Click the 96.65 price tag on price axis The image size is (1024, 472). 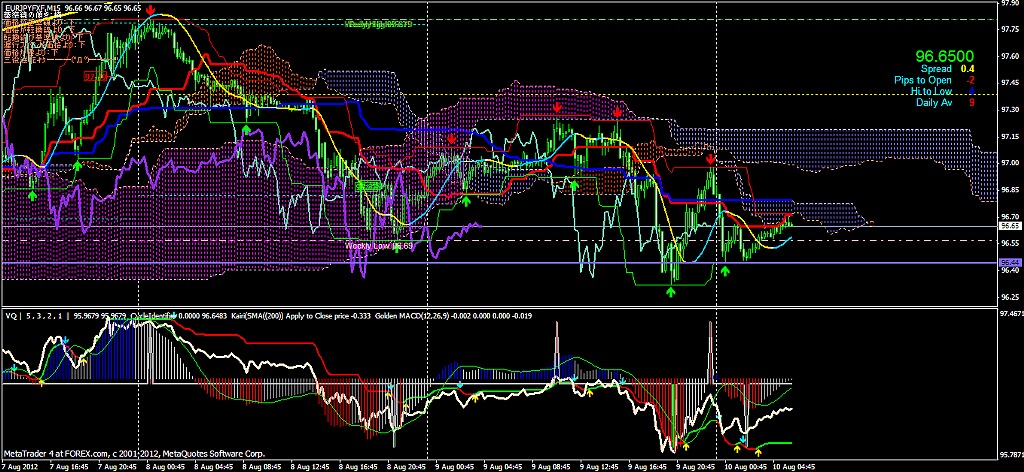coord(1009,228)
